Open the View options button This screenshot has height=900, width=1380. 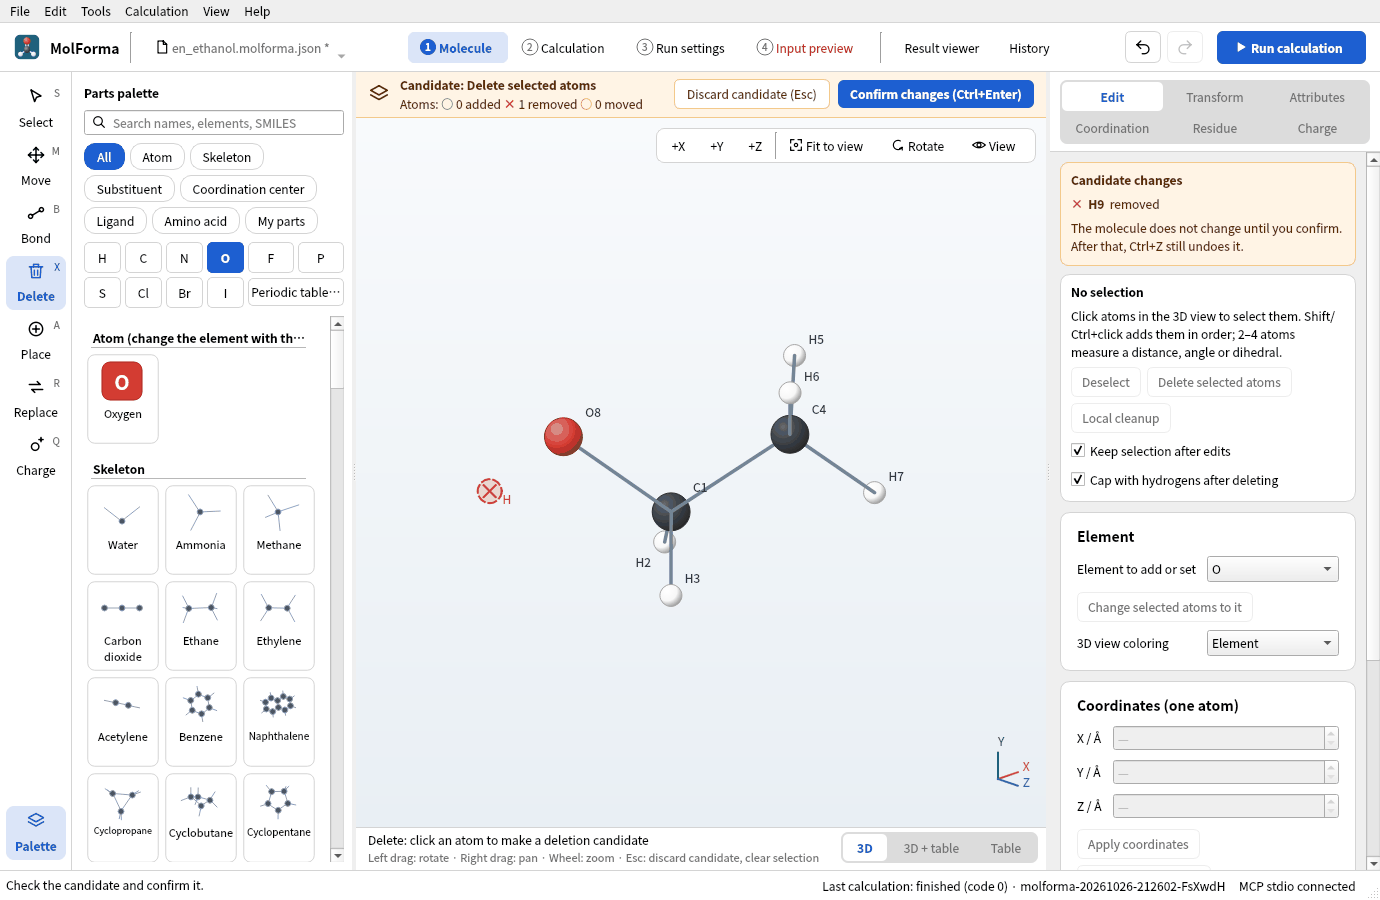tap(993, 146)
